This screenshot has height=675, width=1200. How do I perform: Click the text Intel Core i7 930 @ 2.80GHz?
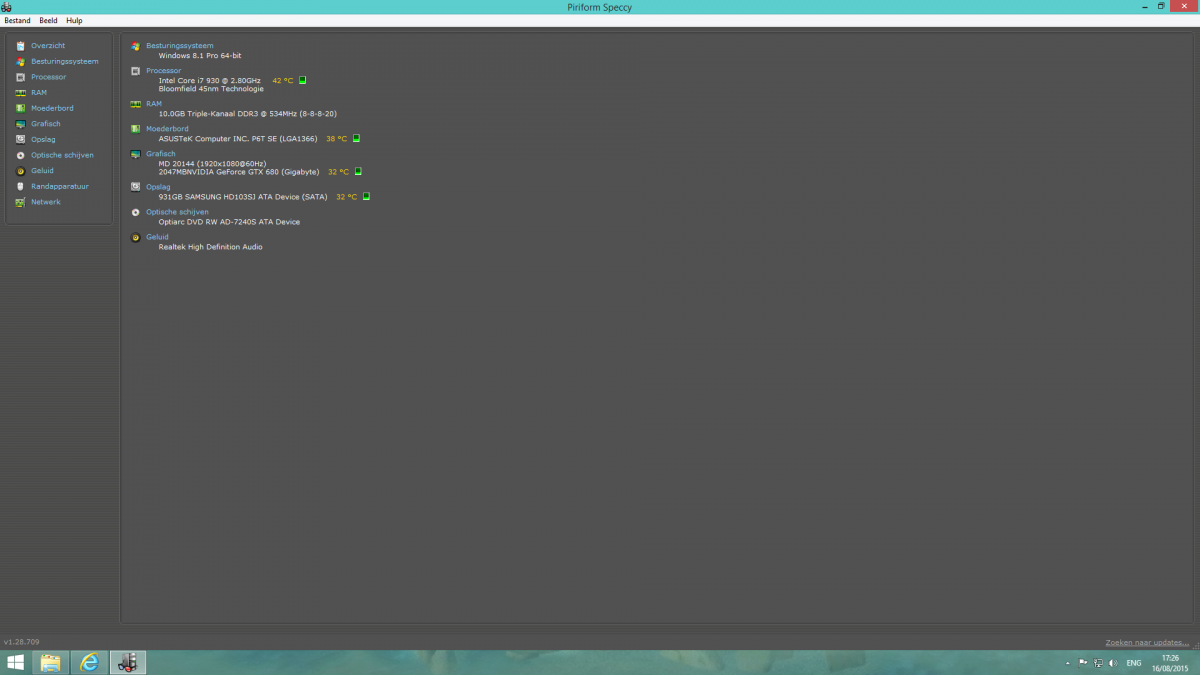(x=210, y=80)
